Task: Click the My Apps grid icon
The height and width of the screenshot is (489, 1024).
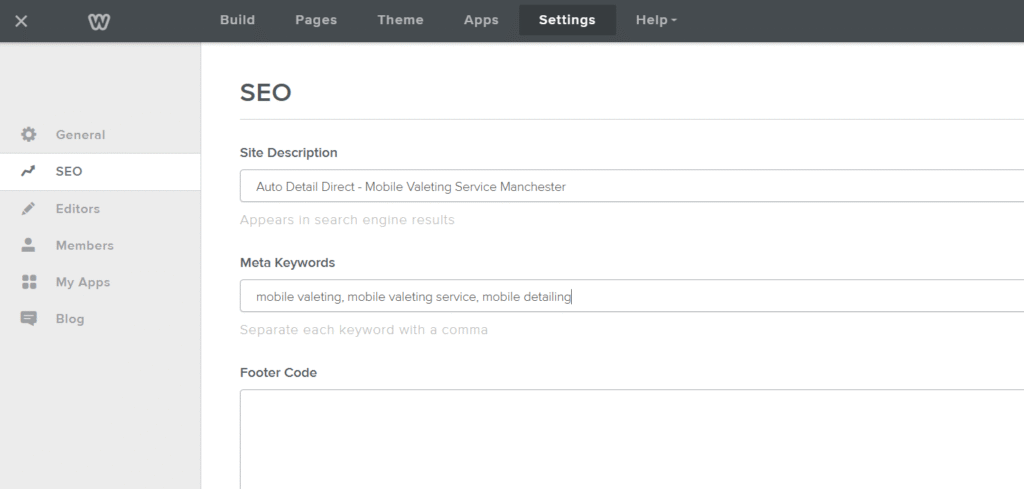Action: 29,282
